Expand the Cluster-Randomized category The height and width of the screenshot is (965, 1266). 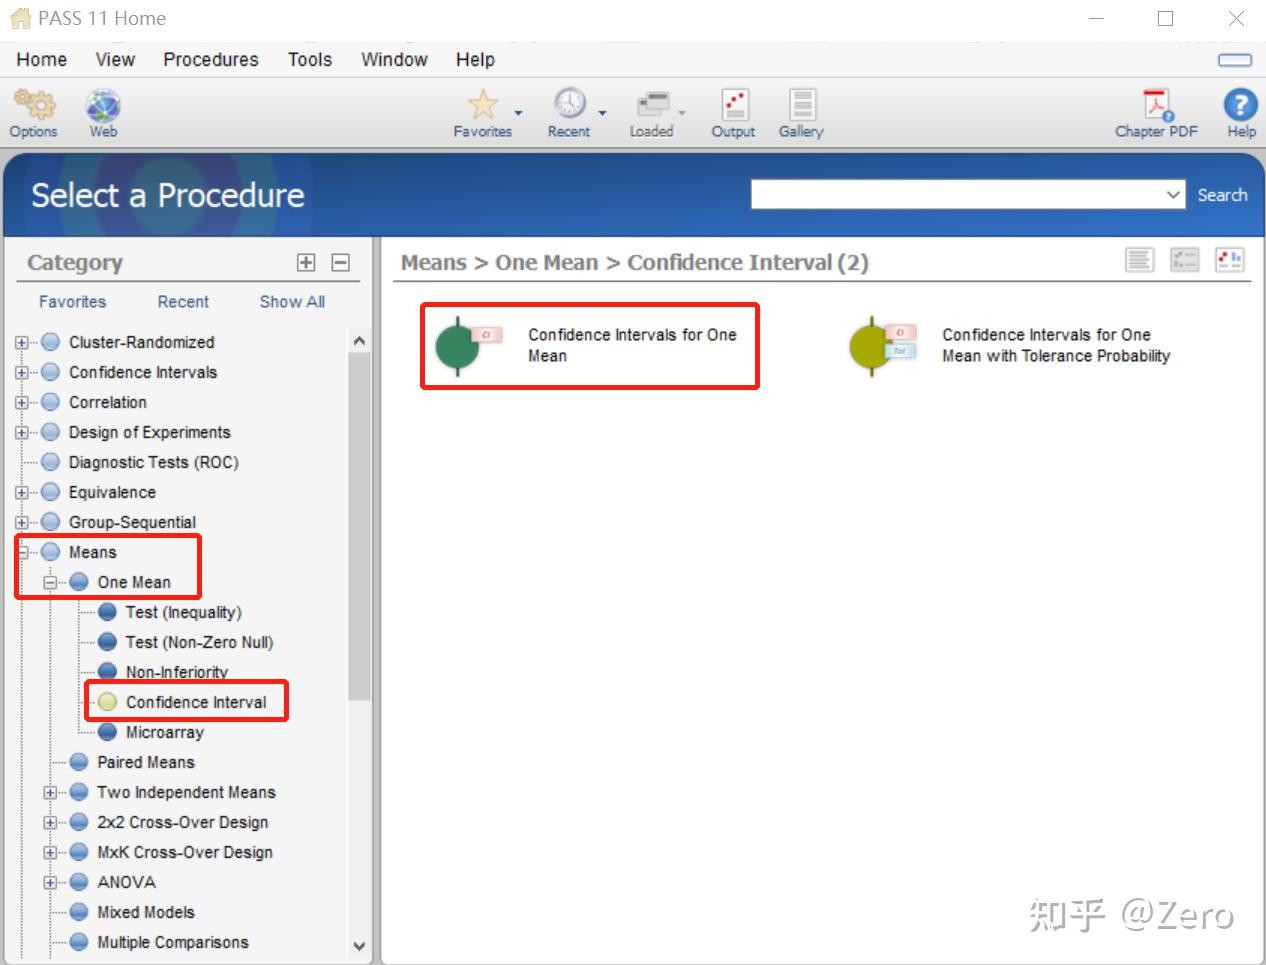(x=22, y=342)
